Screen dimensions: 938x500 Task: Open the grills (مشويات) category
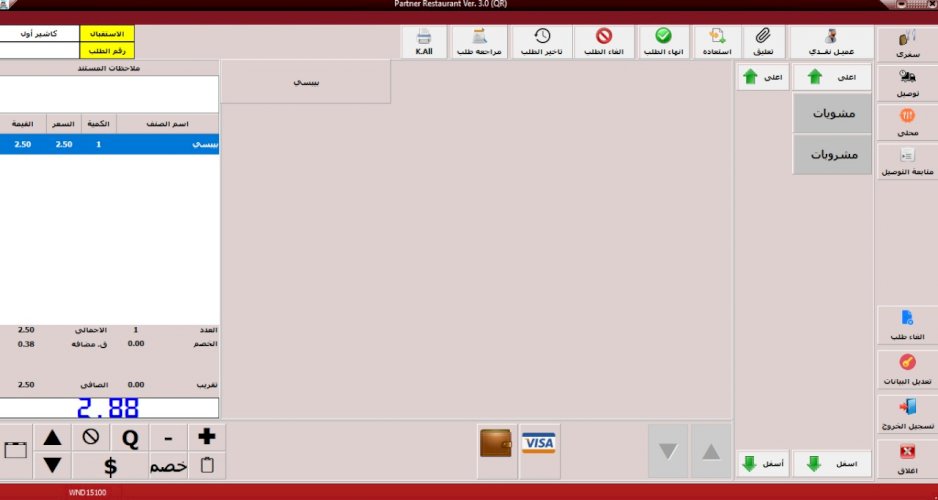point(832,114)
